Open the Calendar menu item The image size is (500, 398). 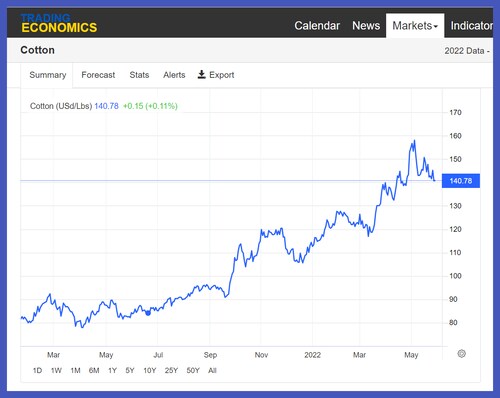click(317, 26)
